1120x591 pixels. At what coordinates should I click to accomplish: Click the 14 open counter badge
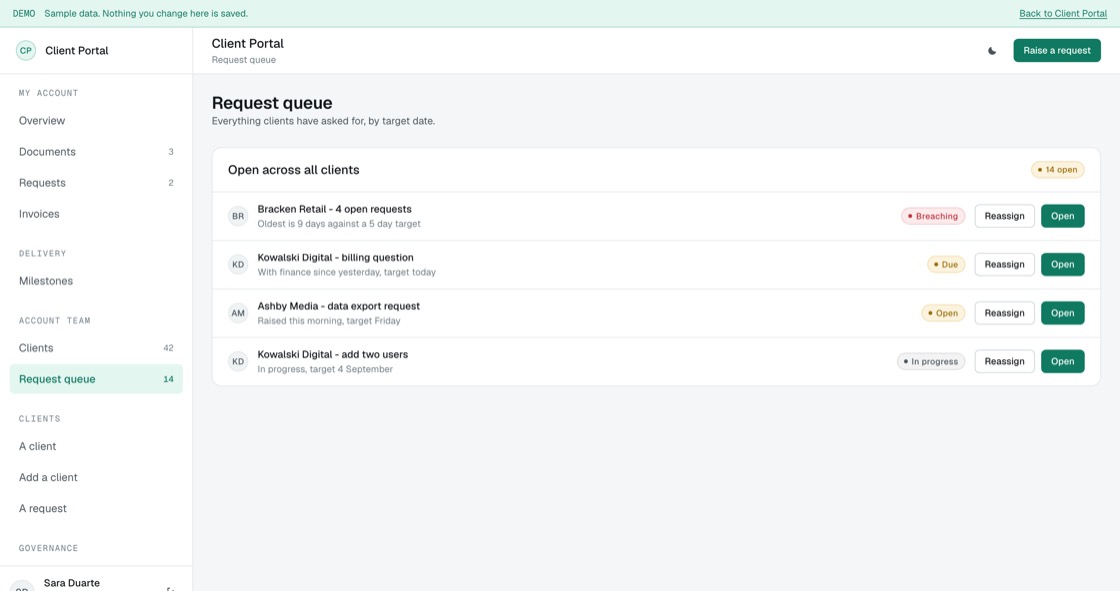1057,170
